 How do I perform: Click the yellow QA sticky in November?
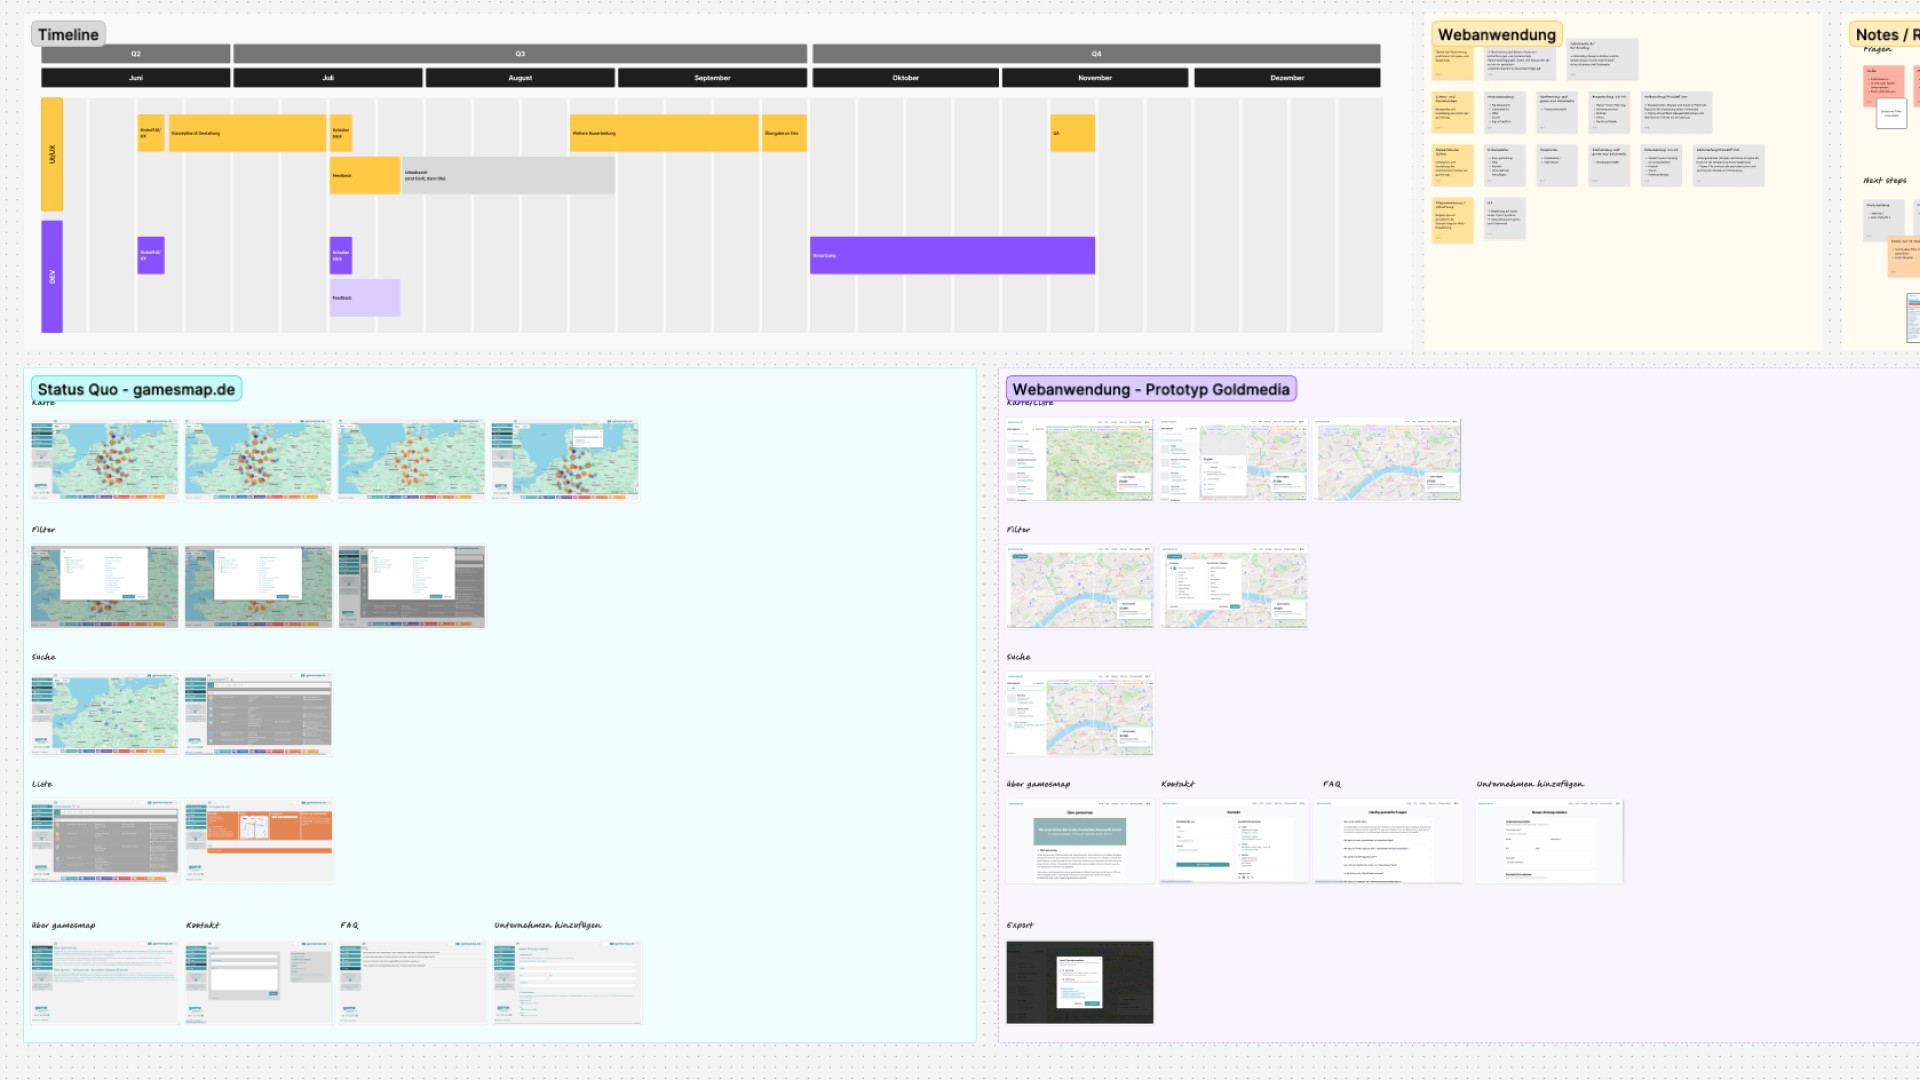pyautogui.click(x=1072, y=131)
